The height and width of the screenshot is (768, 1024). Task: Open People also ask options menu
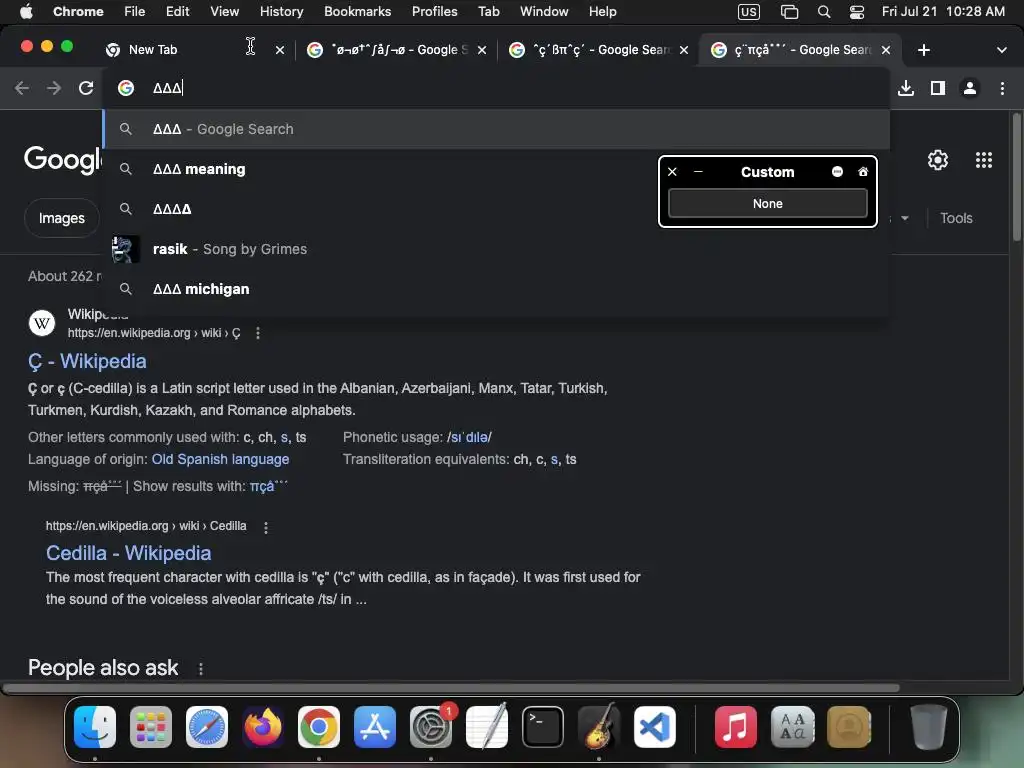(x=200, y=669)
